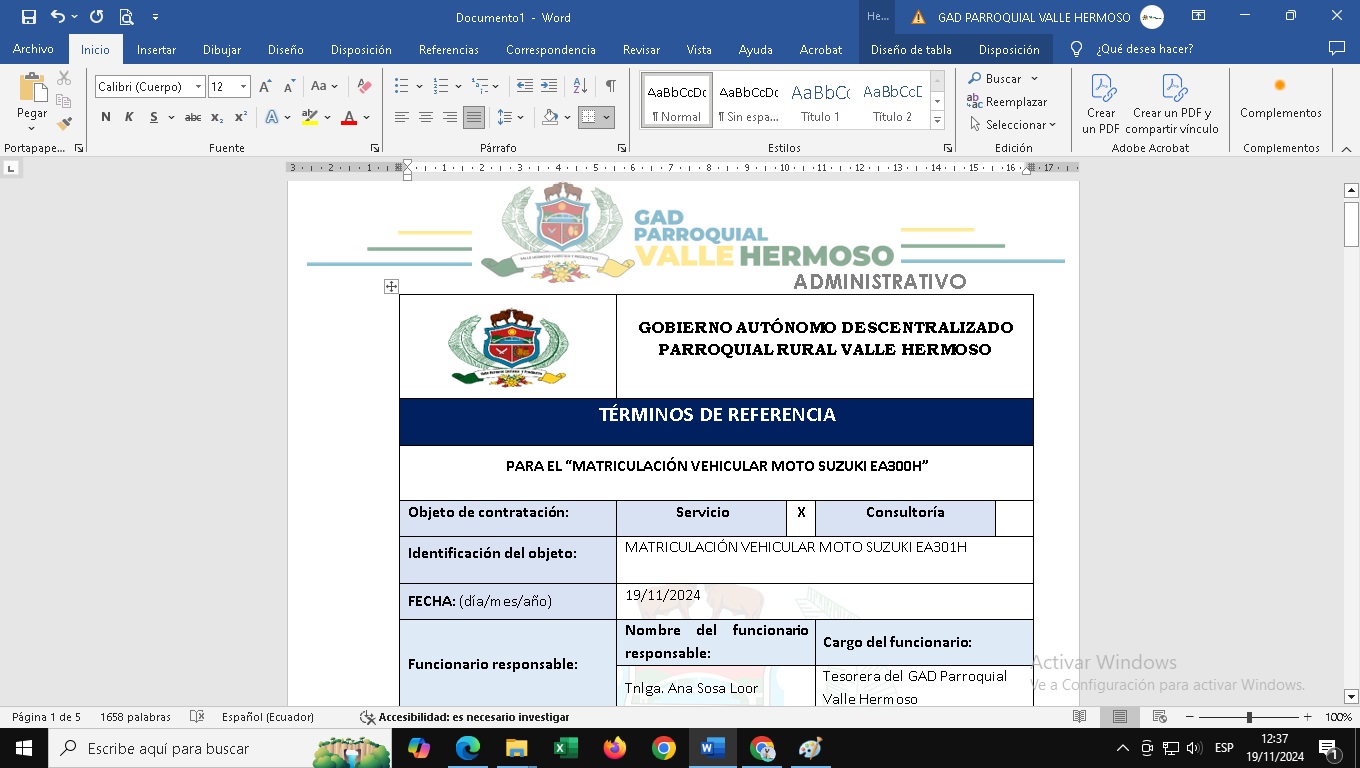Click the Create PDF Acrobat icon

point(1101,104)
